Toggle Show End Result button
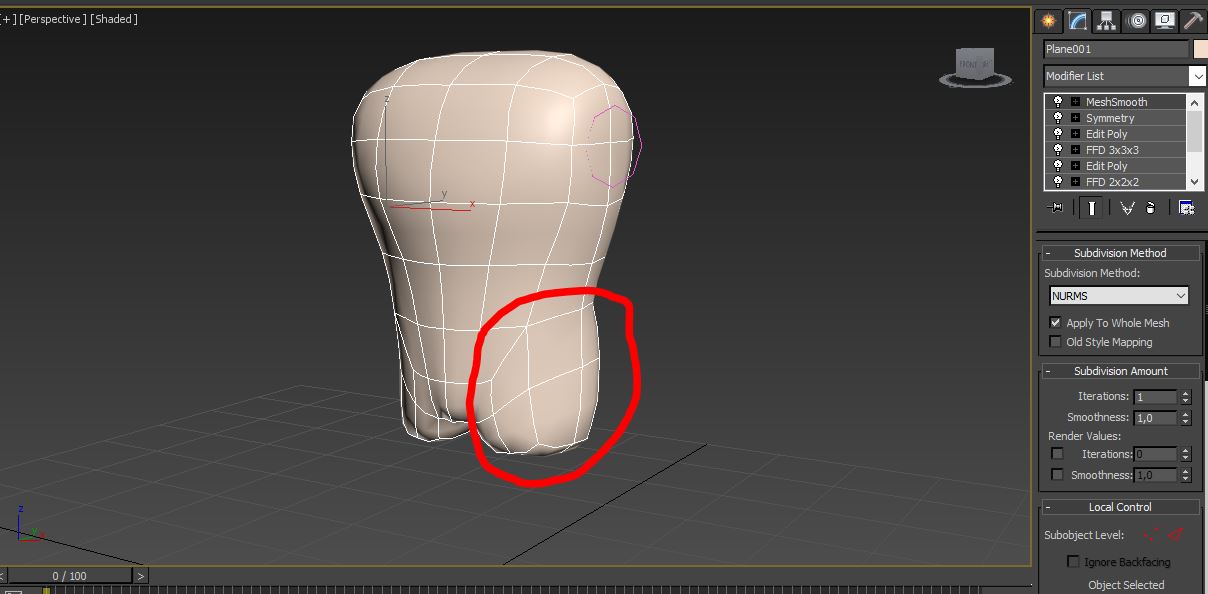Screen dimensions: 1208x594 click(x=1092, y=208)
